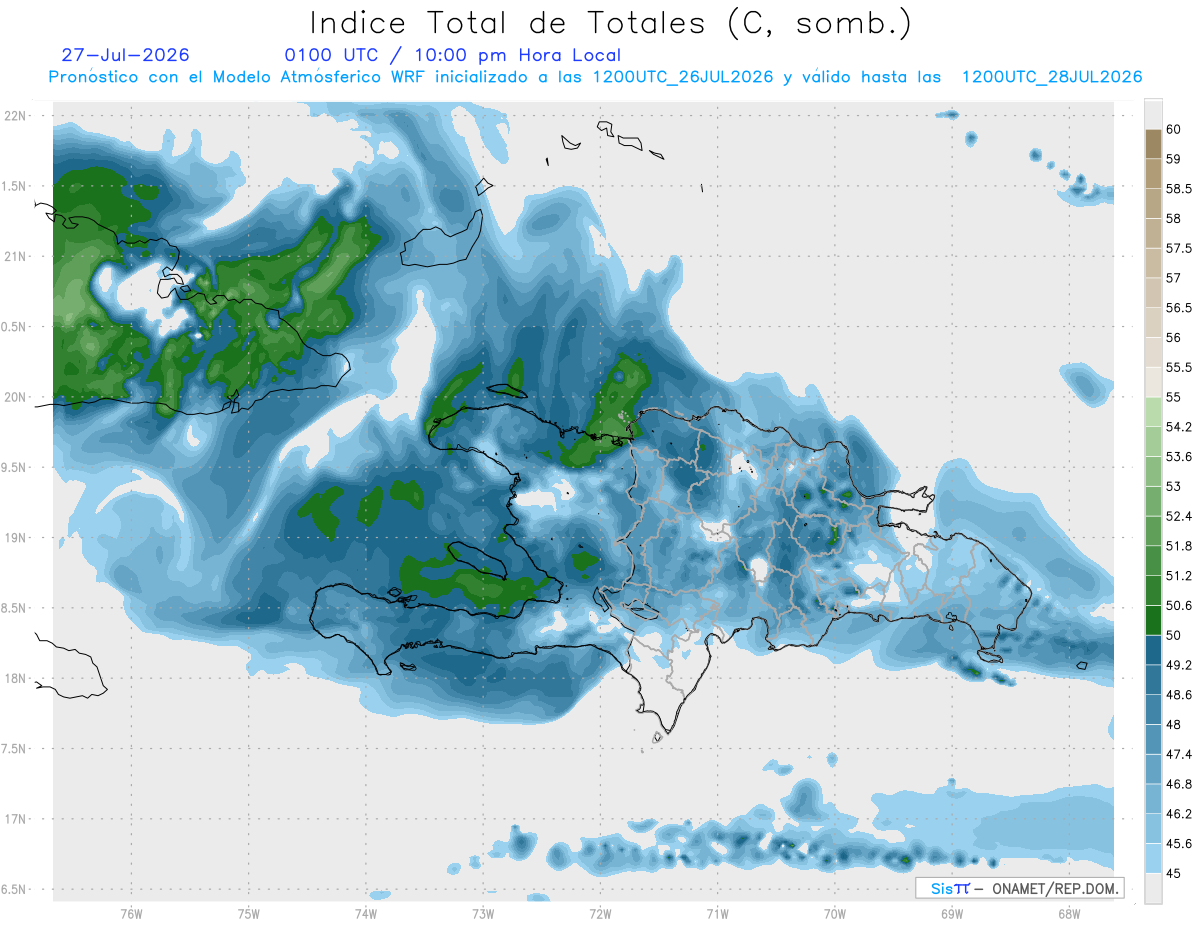Click the initialization time "1200UTC_26JUL2026"
The image size is (1200, 927).
[x=683, y=77]
